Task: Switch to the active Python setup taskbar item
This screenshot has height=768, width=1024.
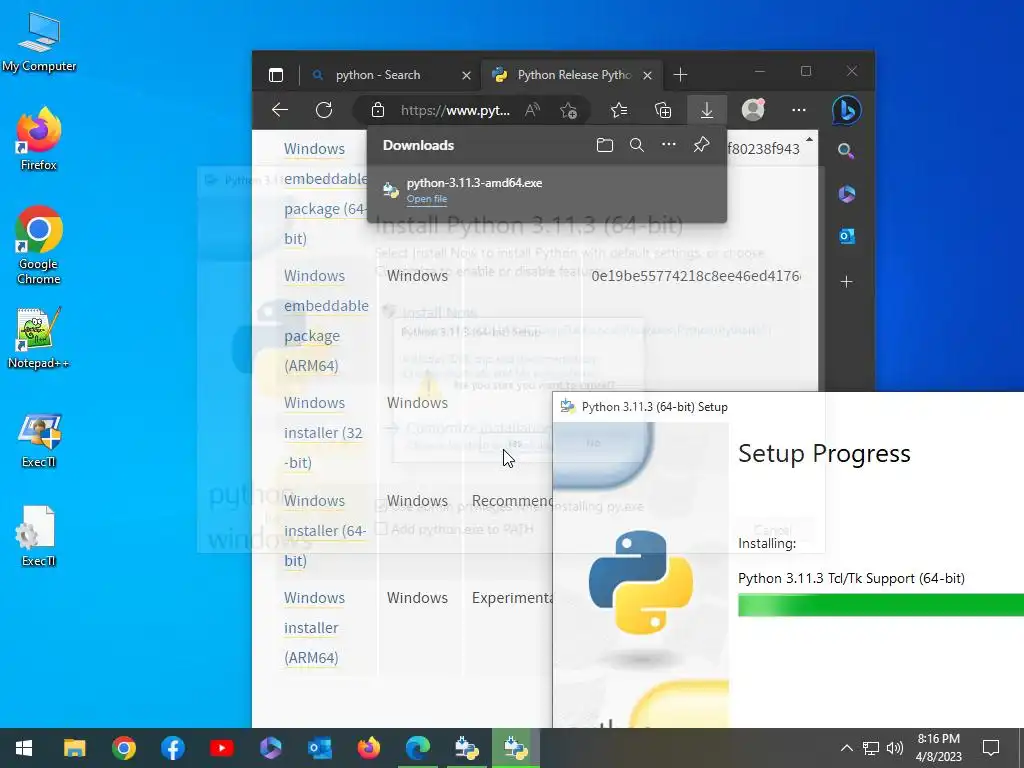Action: click(516, 748)
